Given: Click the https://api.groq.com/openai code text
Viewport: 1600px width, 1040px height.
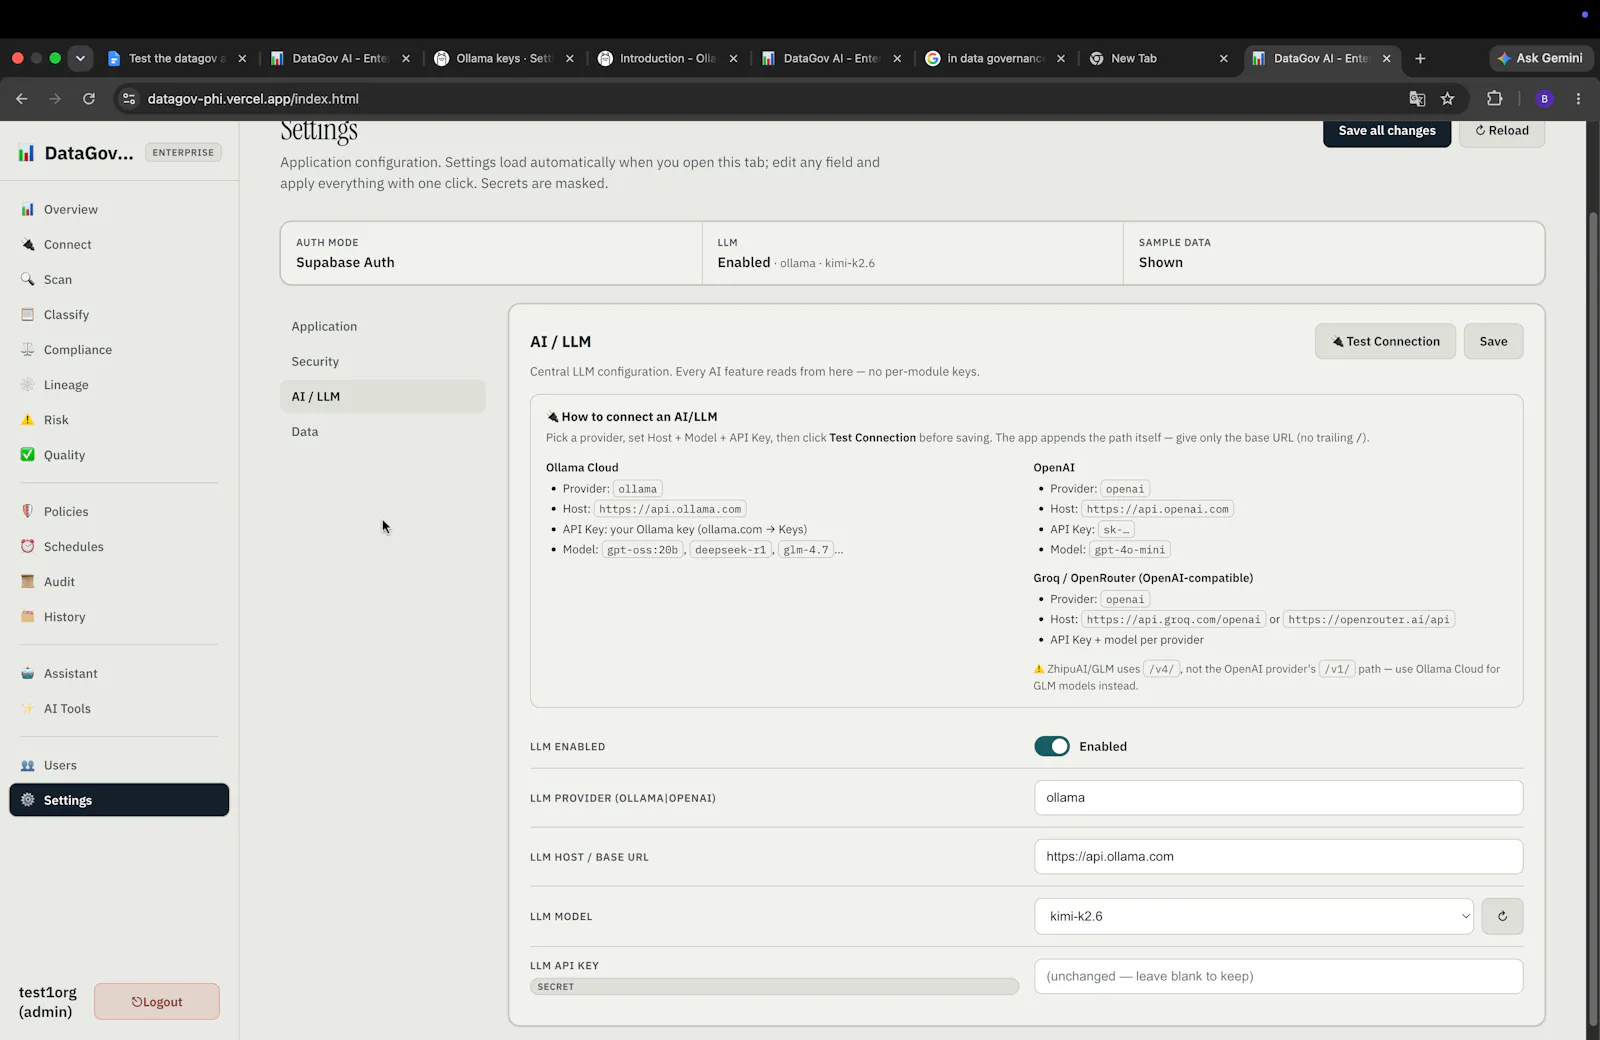Looking at the screenshot, I should pyautogui.click(x=1173, y=619).
